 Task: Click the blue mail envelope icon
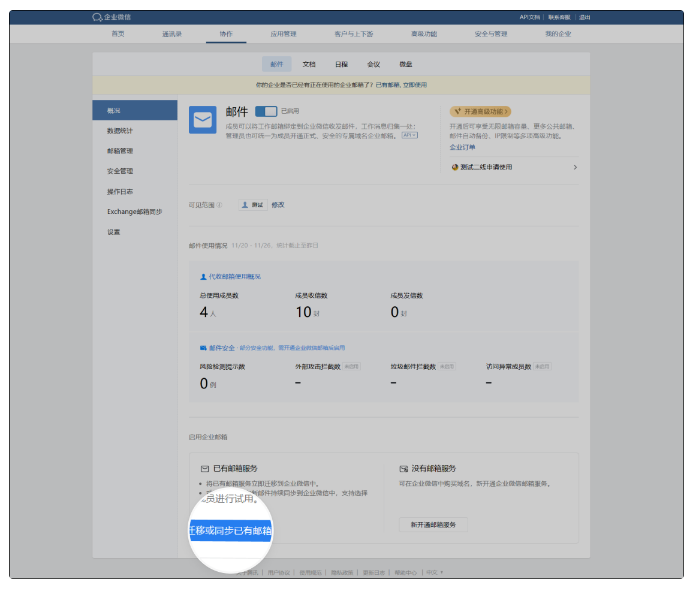pos(203,120)
